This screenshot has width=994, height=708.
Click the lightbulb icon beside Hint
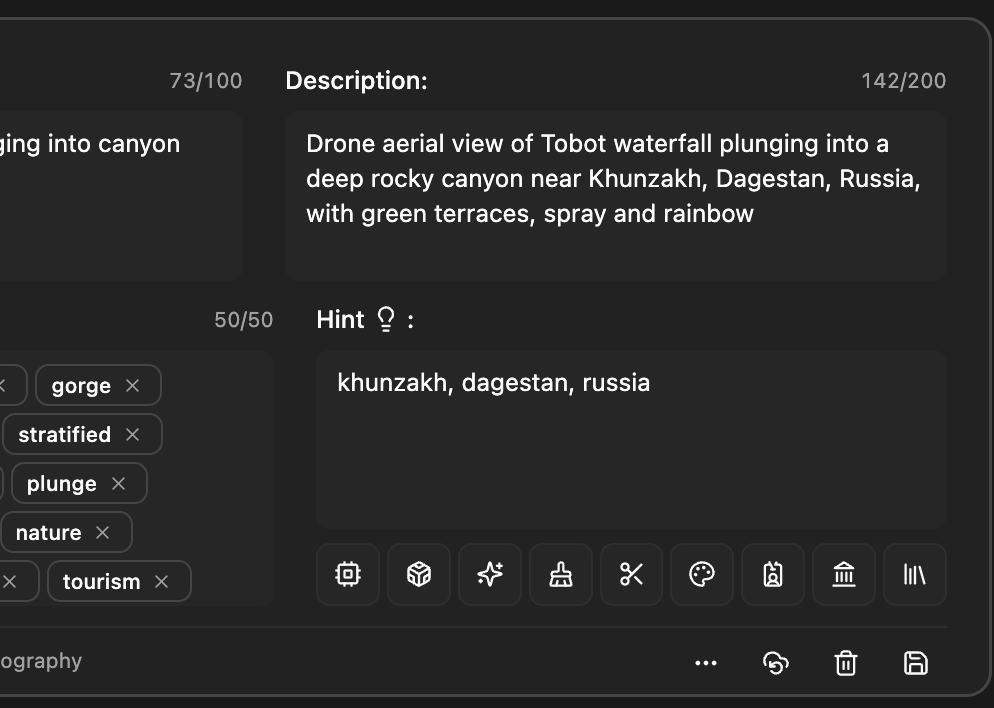tap(385, 319)
